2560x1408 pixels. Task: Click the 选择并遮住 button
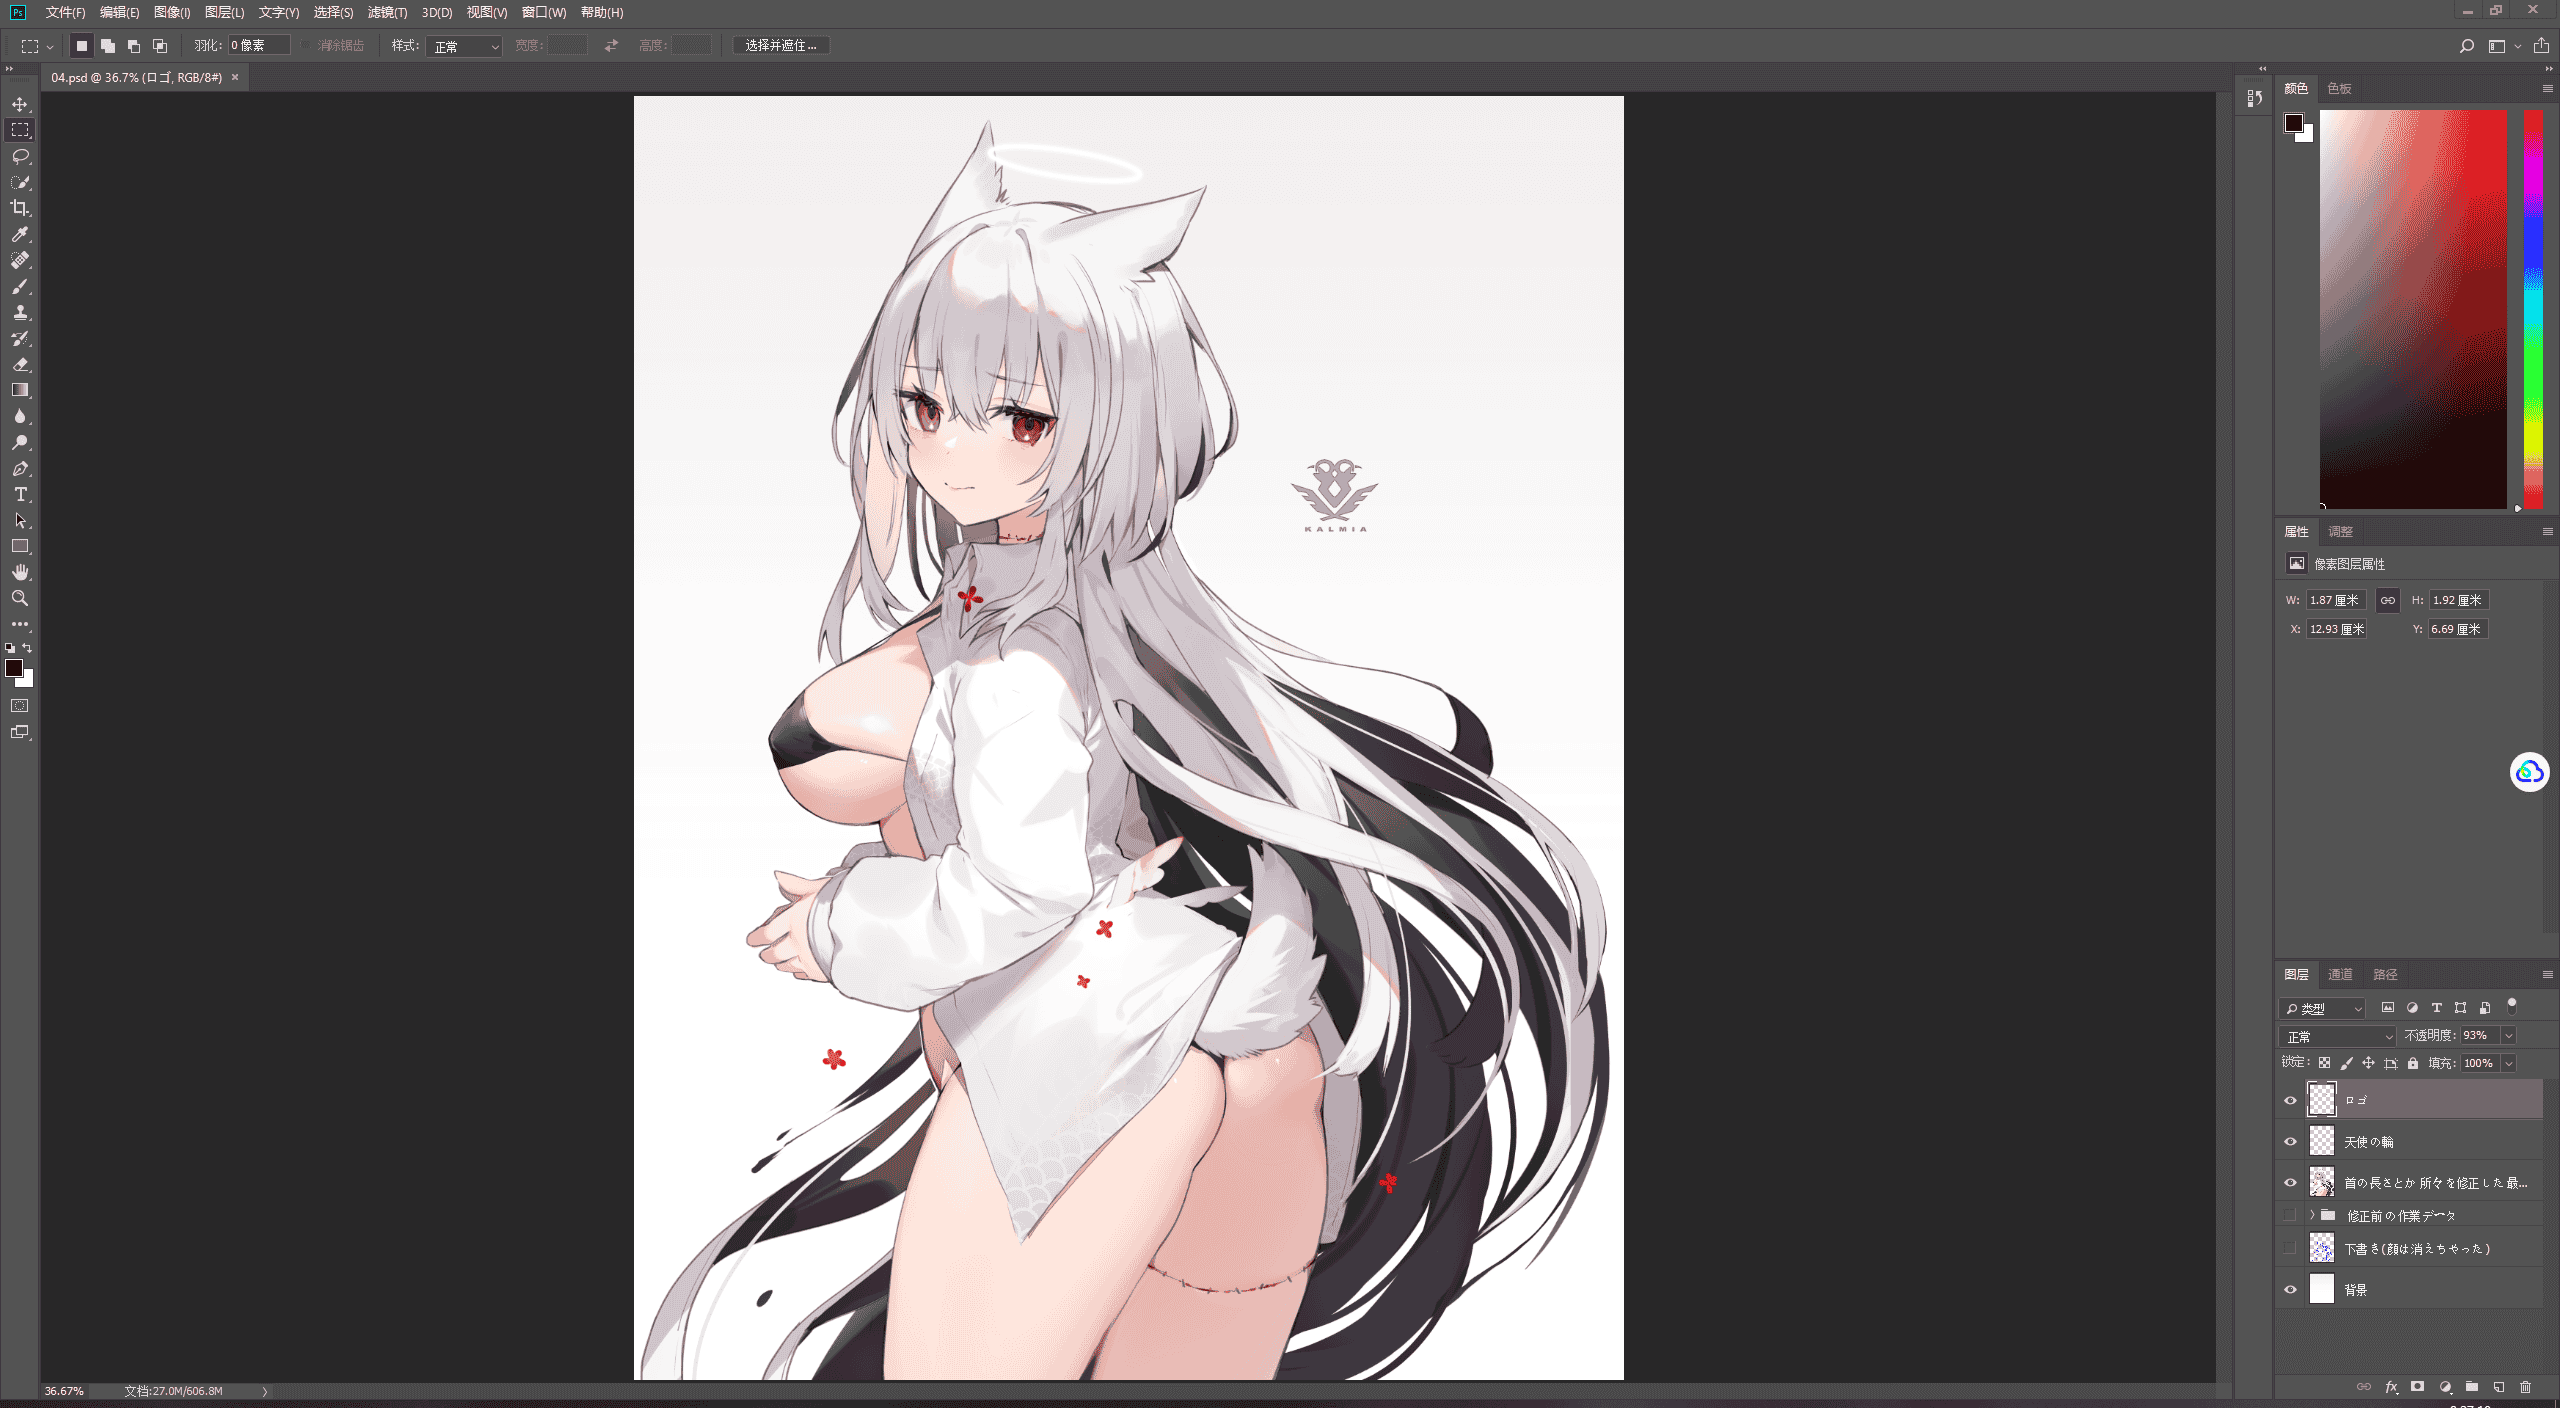780,46
